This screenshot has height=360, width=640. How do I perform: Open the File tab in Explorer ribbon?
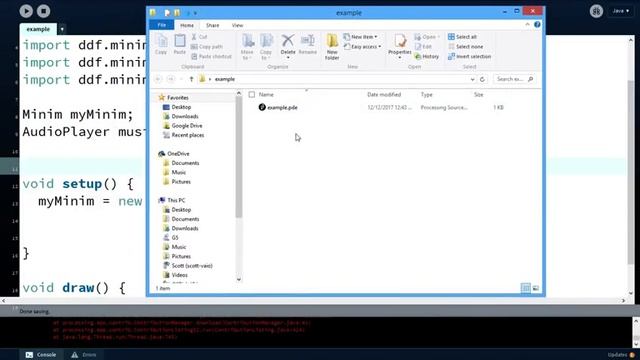(x=162, y=25)
